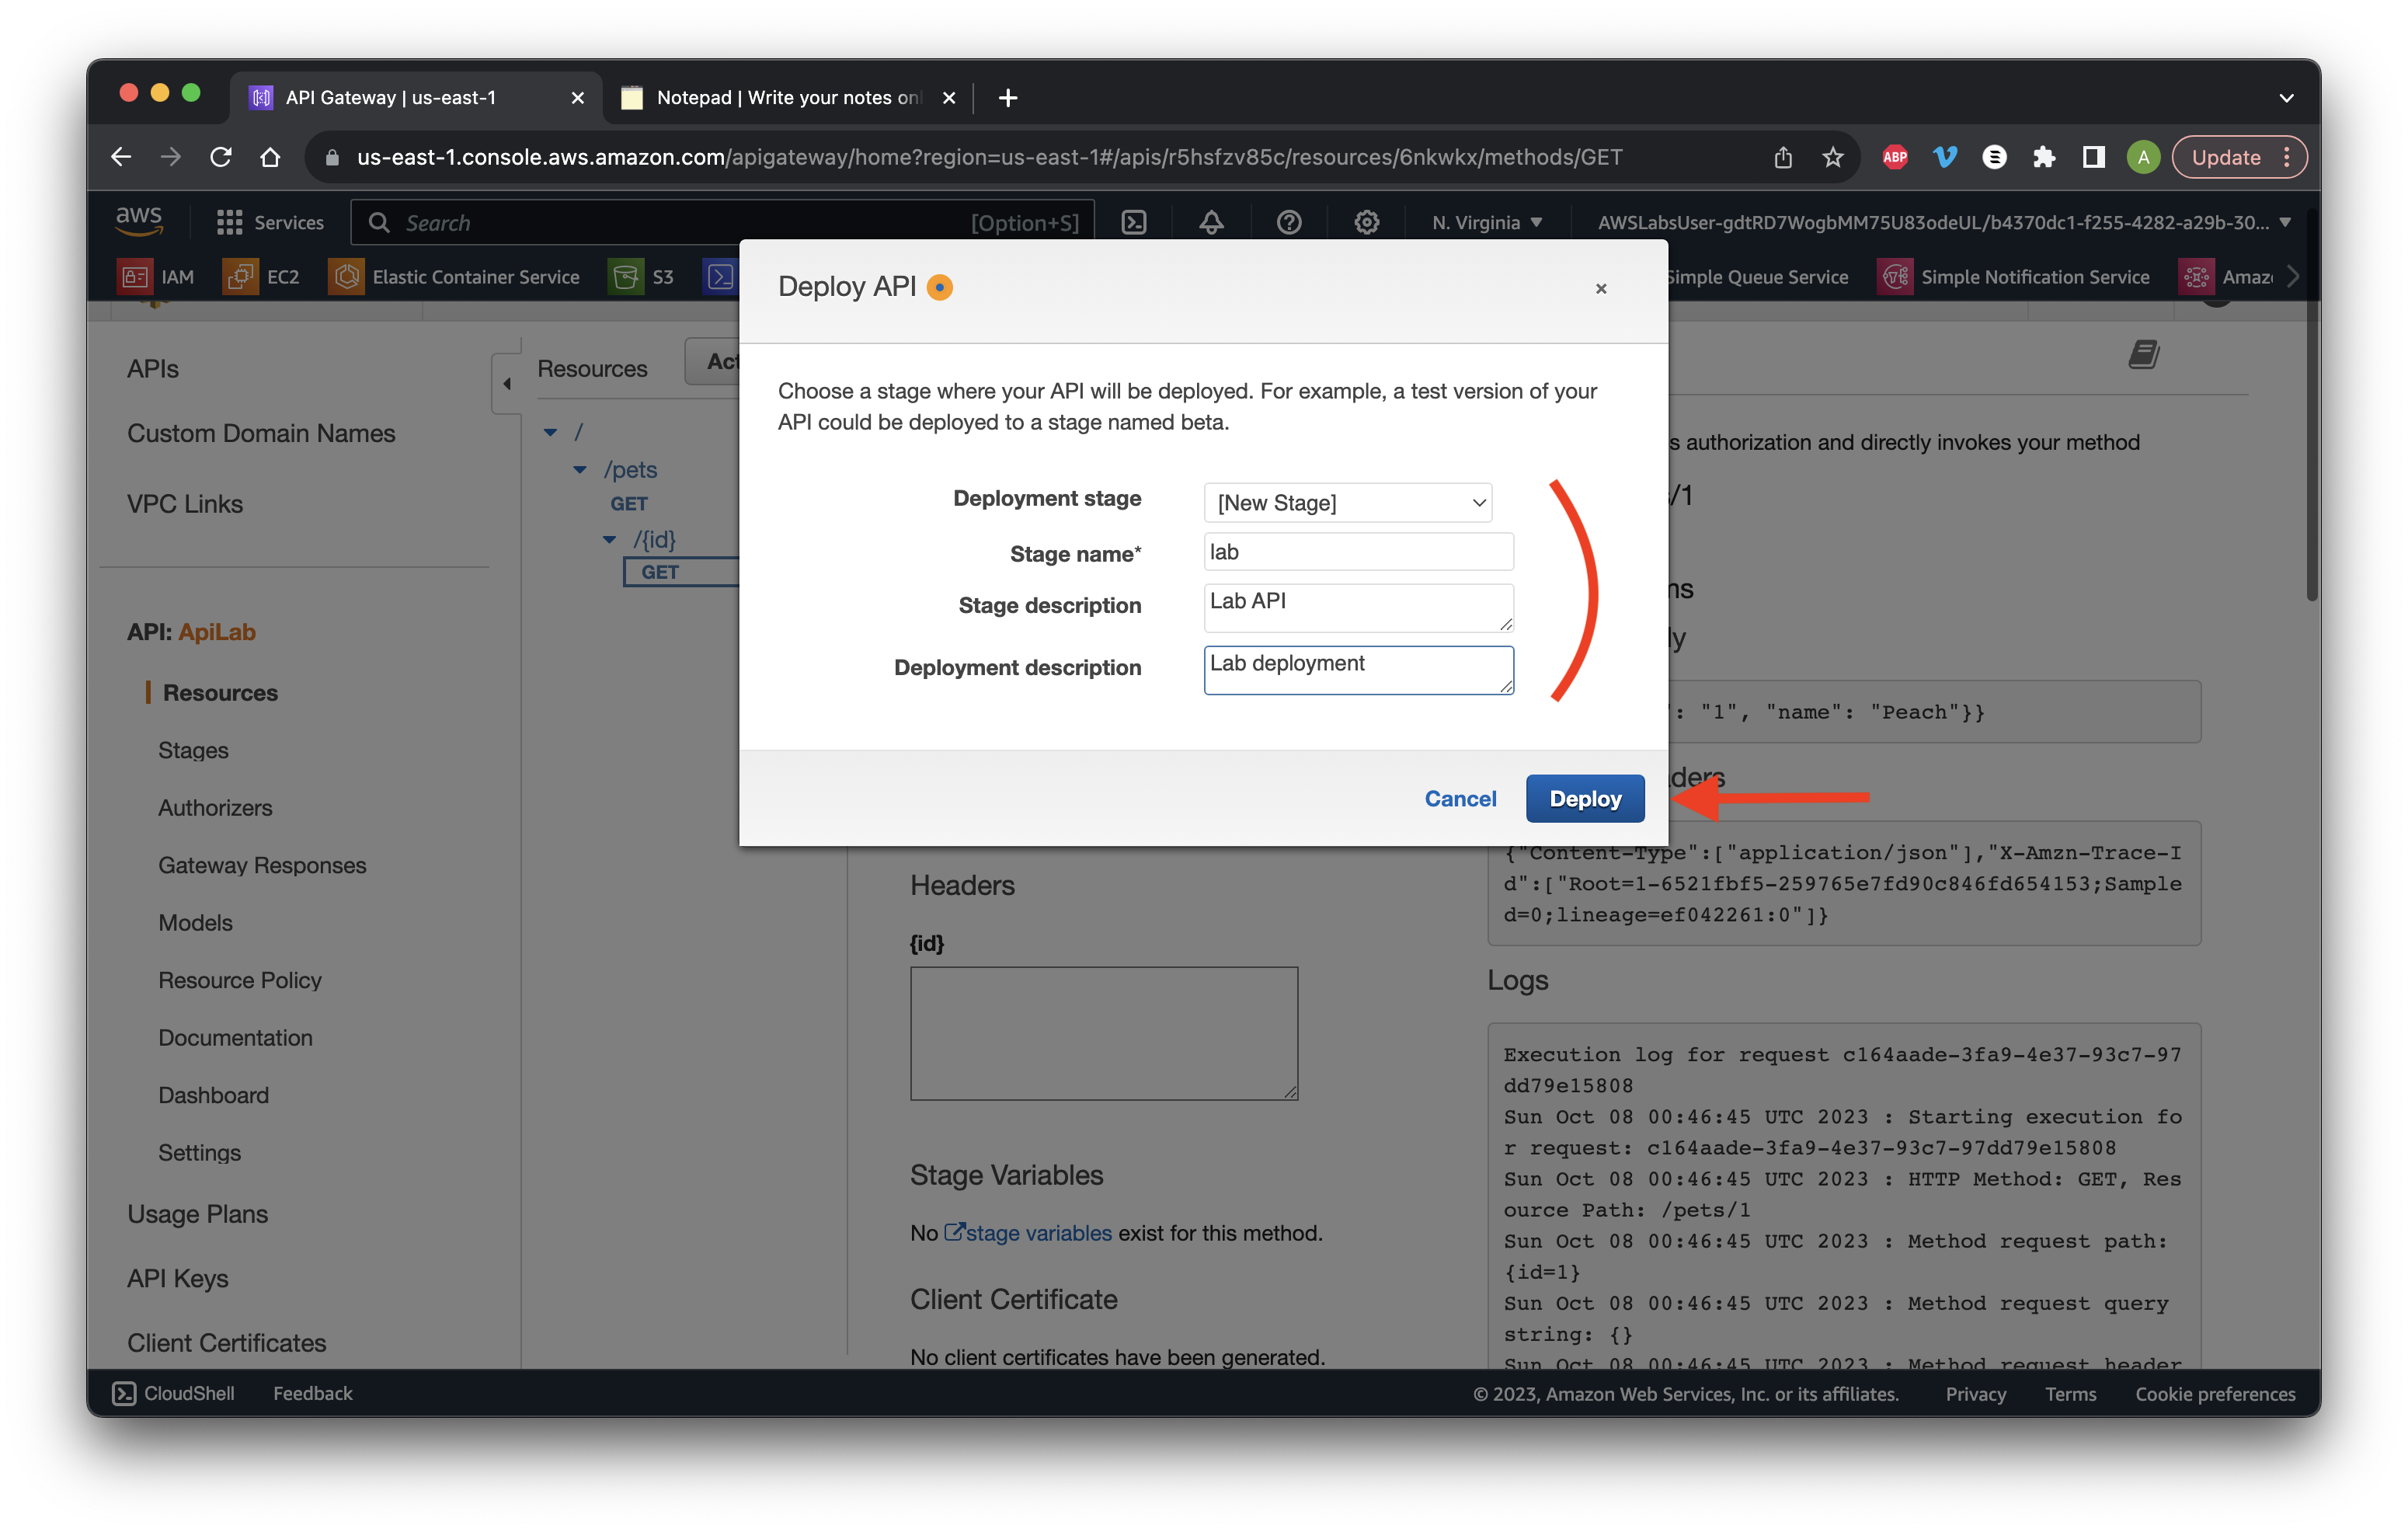Open CloudShell from the footer

coord(174,1392)
